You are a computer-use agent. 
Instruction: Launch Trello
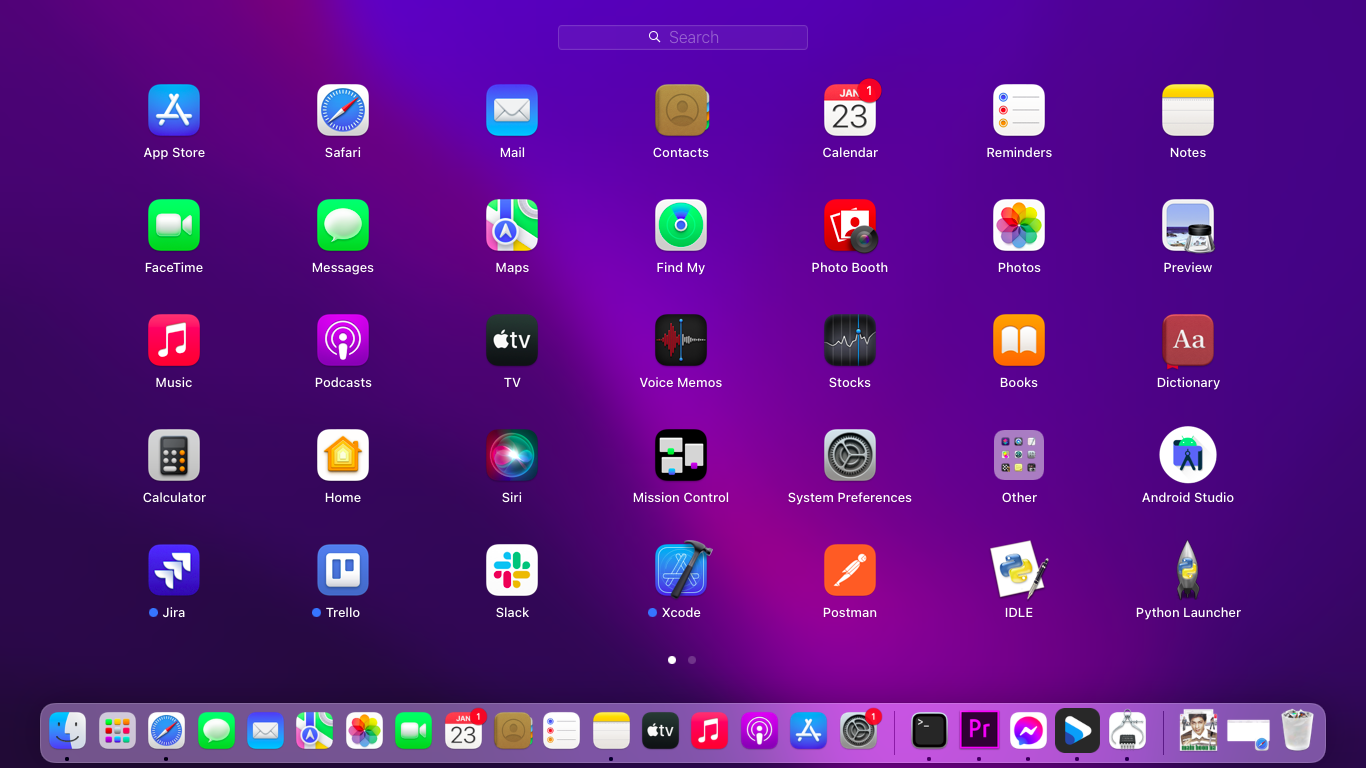click(343, 570)
